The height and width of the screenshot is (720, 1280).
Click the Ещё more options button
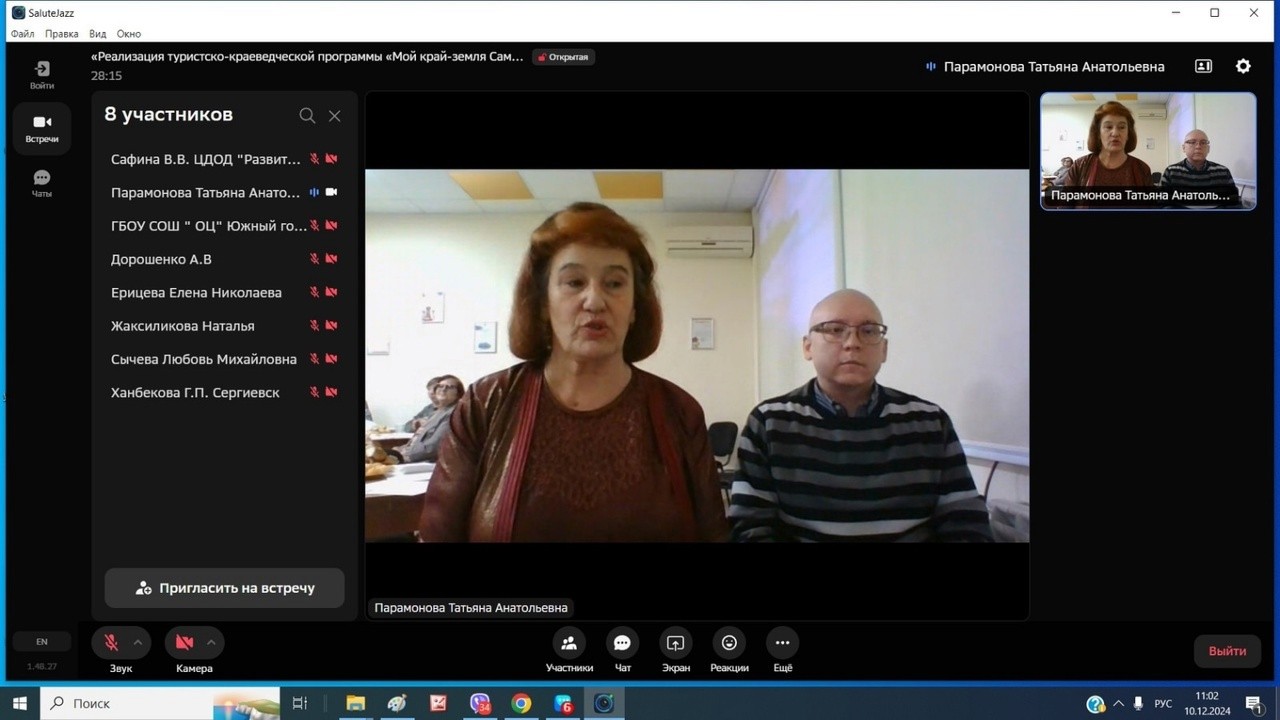782,643
